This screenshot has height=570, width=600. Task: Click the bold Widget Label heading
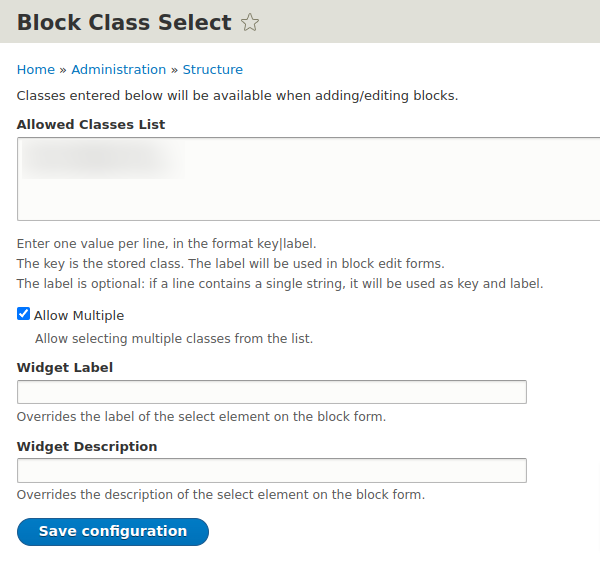[x=65, y=368]
